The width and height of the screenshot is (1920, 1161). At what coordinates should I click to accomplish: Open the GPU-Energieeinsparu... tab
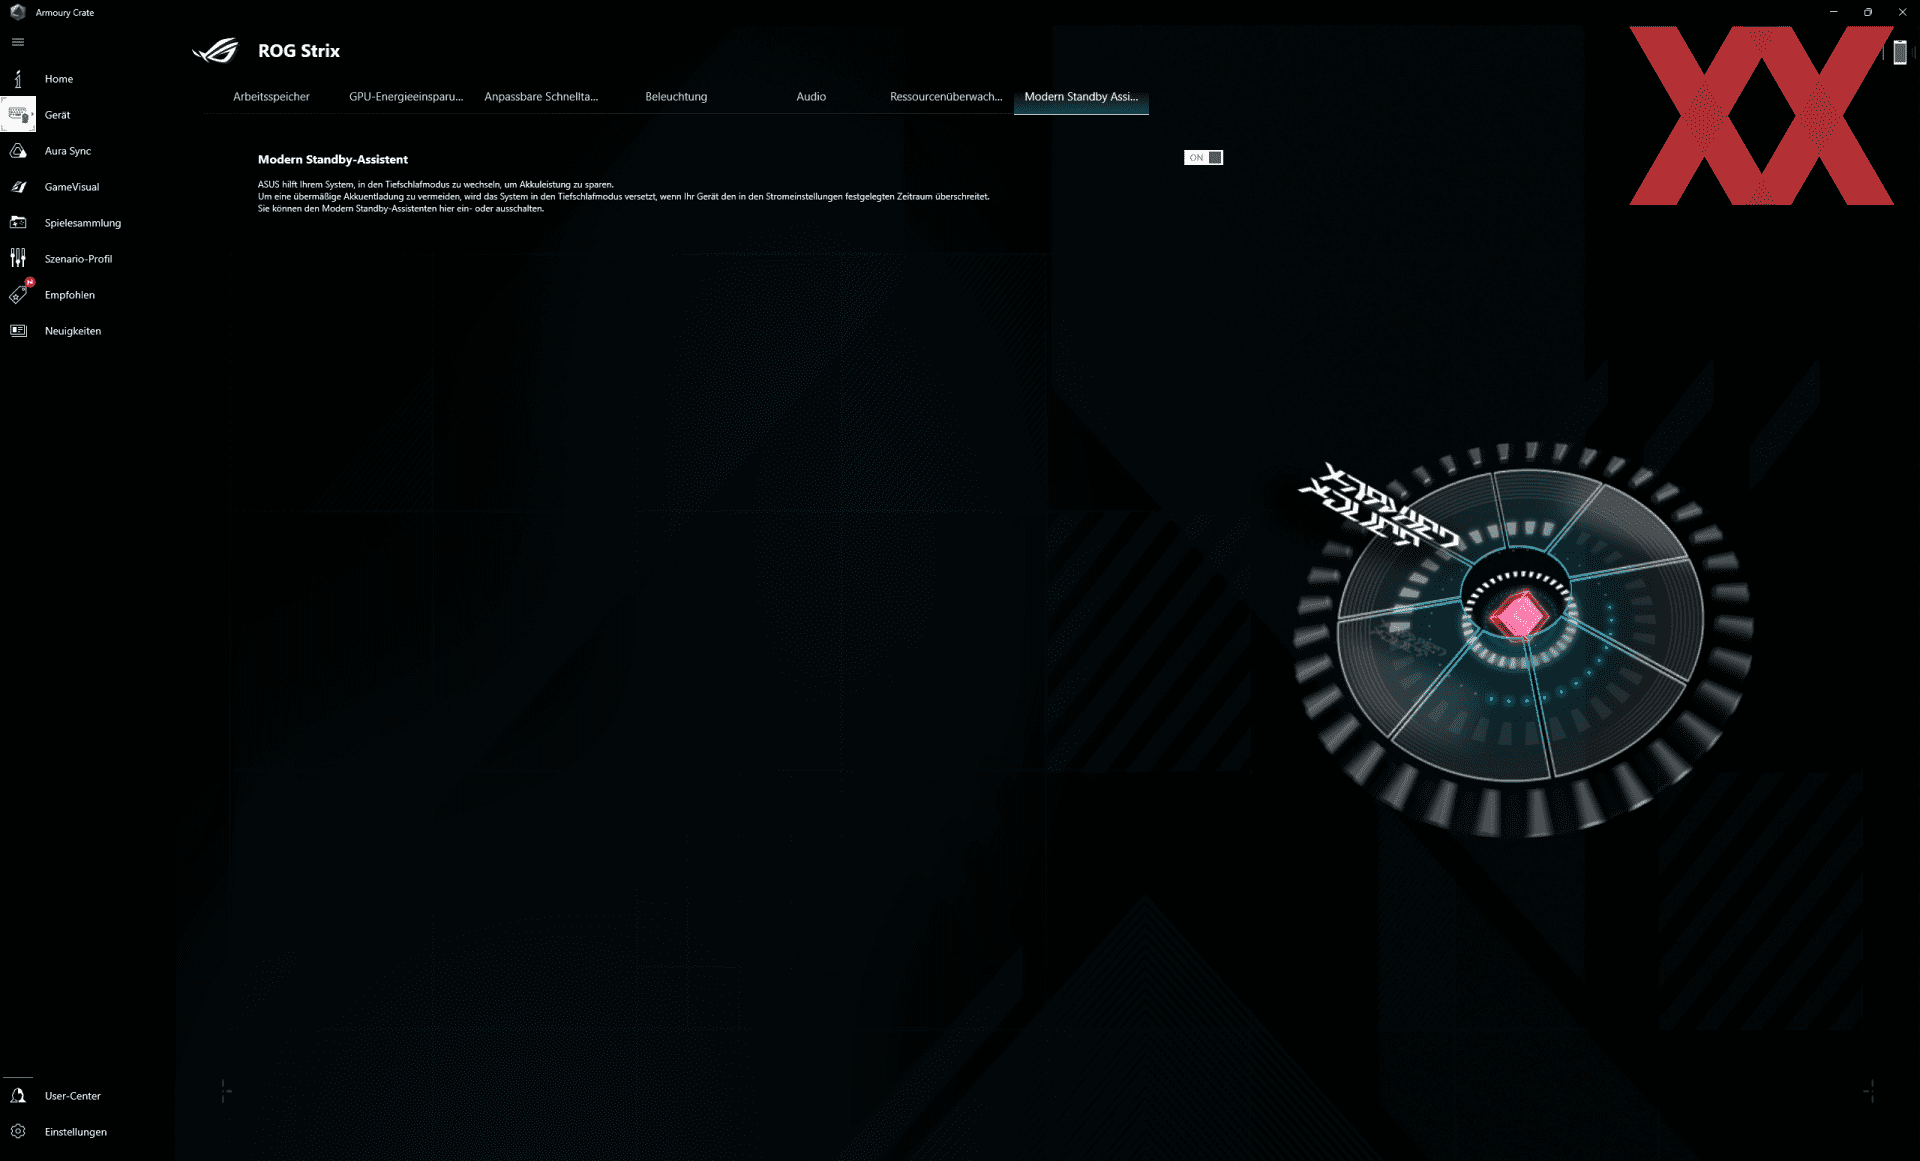406,97
